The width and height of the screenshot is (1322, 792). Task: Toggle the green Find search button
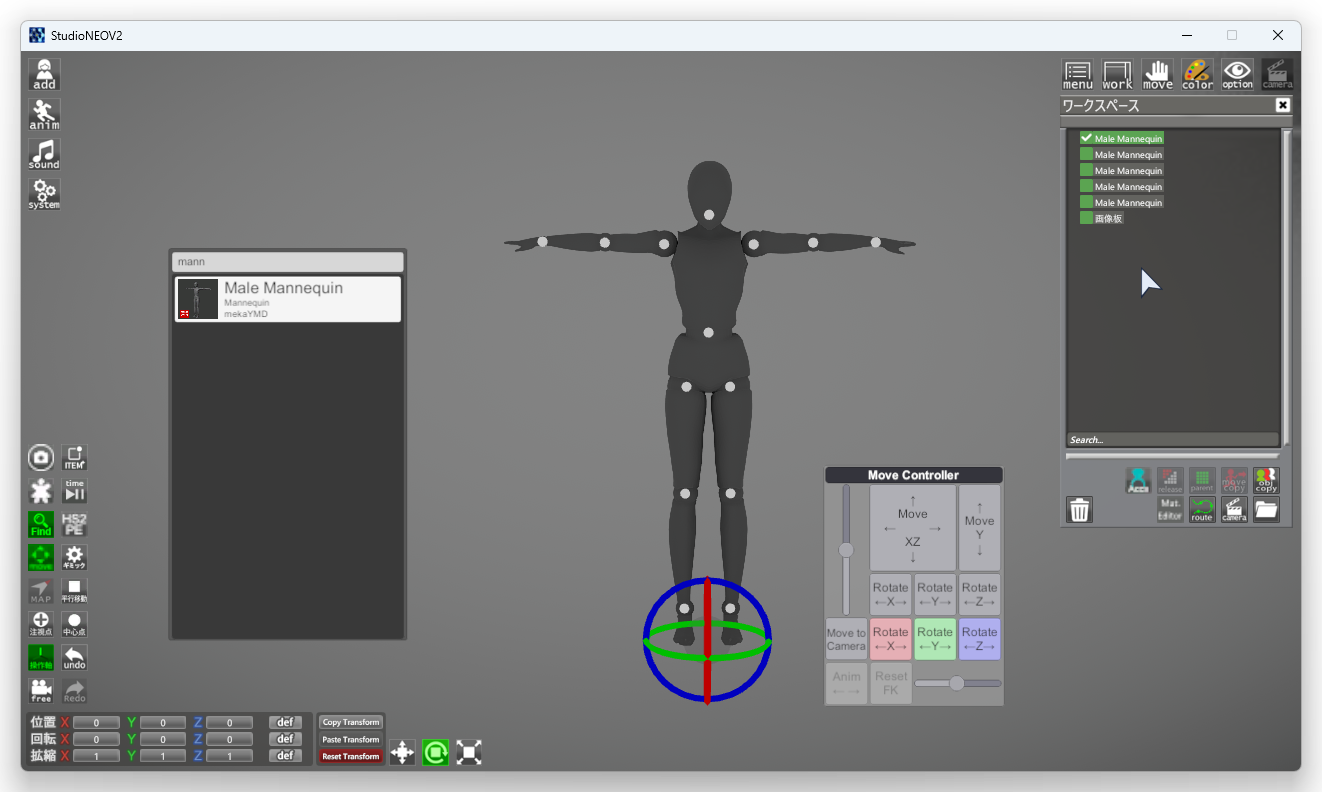pos(41,524)
